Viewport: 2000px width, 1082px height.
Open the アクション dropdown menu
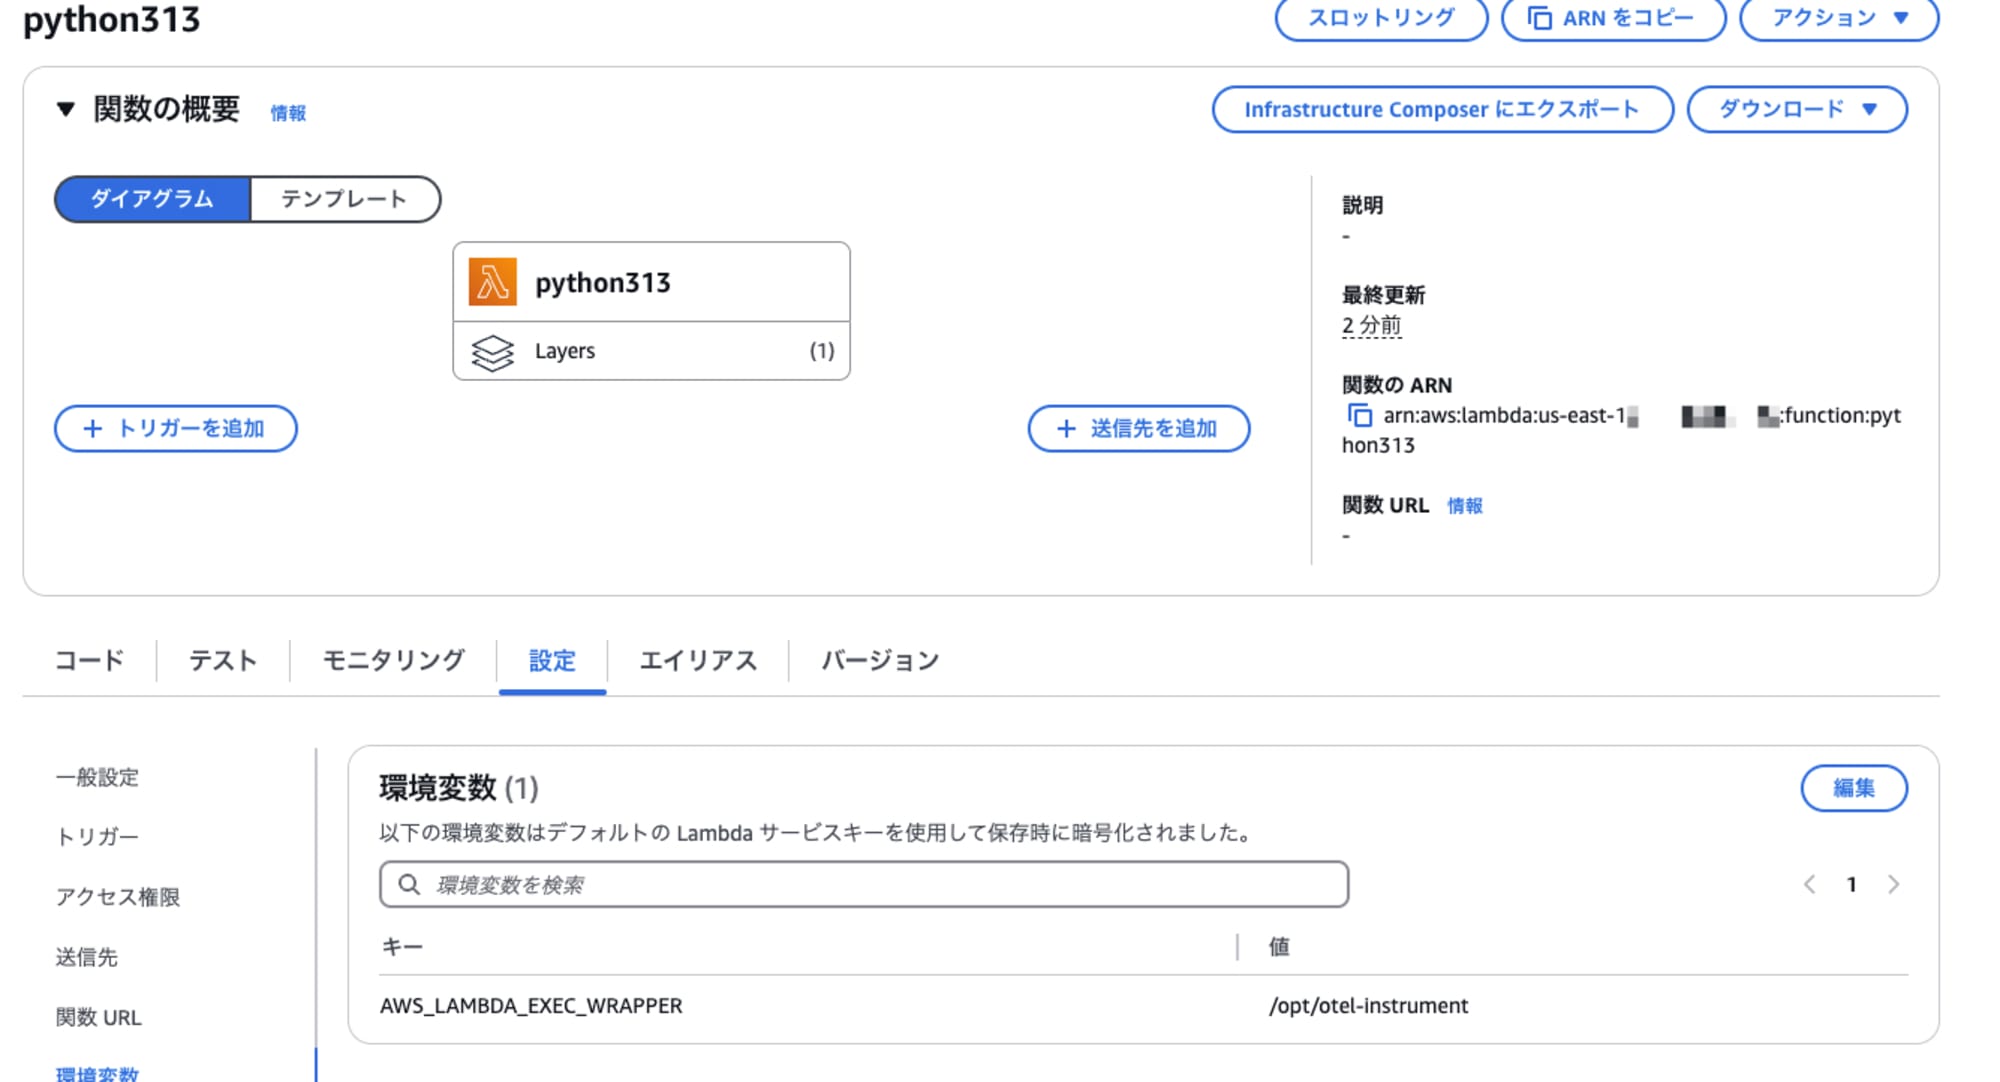1839,18
